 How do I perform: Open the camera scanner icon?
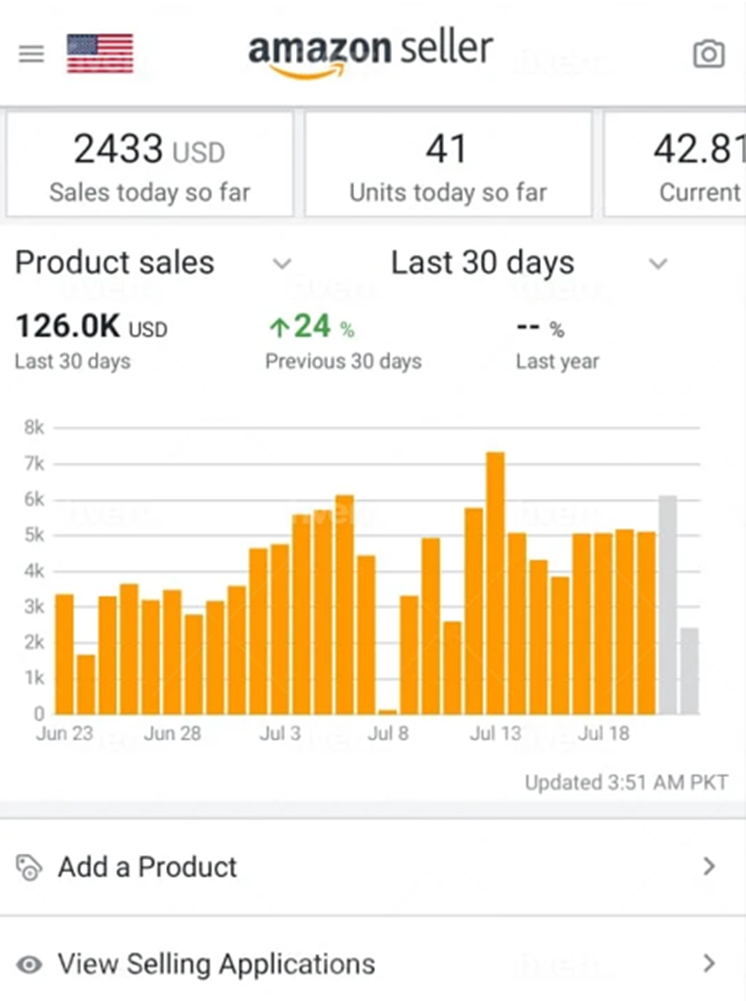[x=708, y=53]
